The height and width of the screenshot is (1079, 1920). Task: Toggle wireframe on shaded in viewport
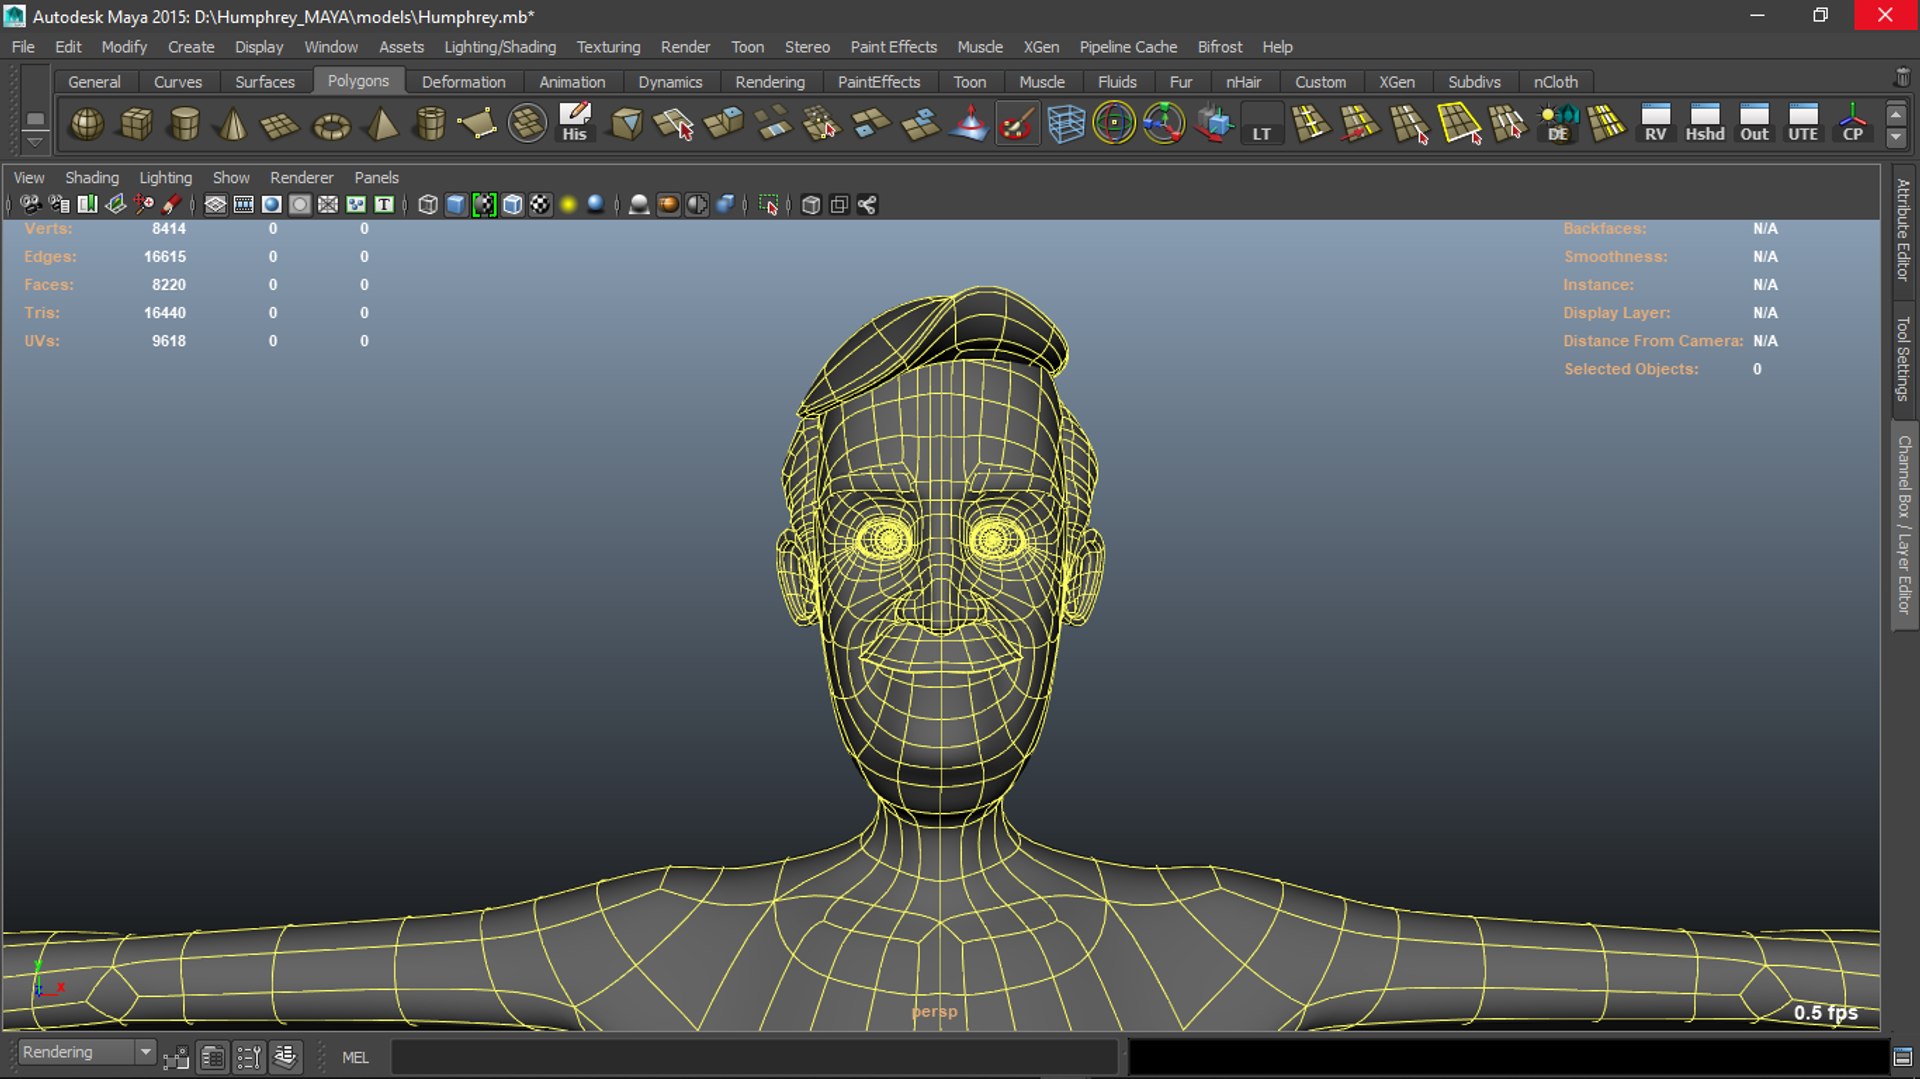[512, 205]
